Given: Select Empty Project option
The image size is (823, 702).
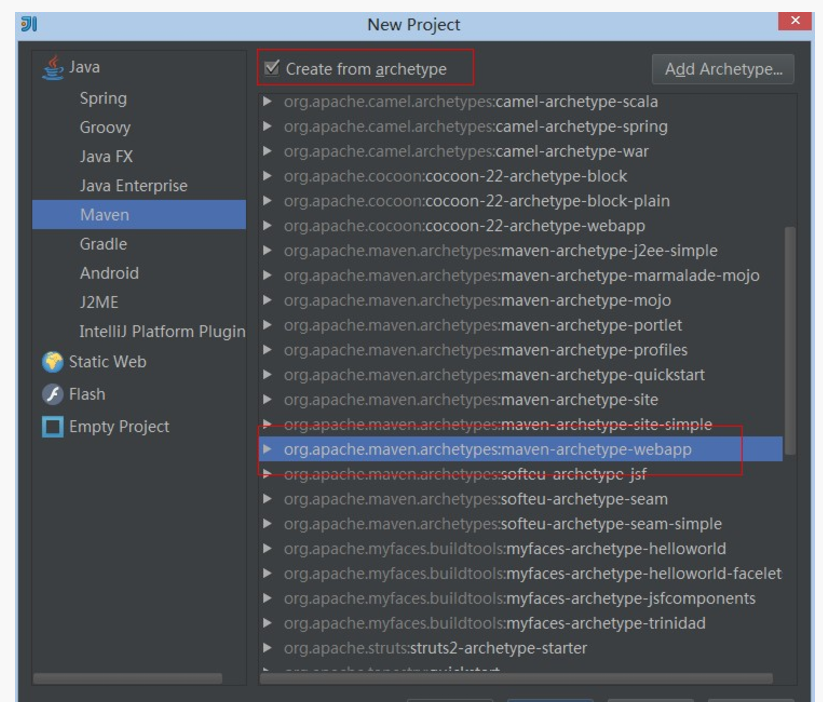Looking at the screenshot, I should 119,427.
